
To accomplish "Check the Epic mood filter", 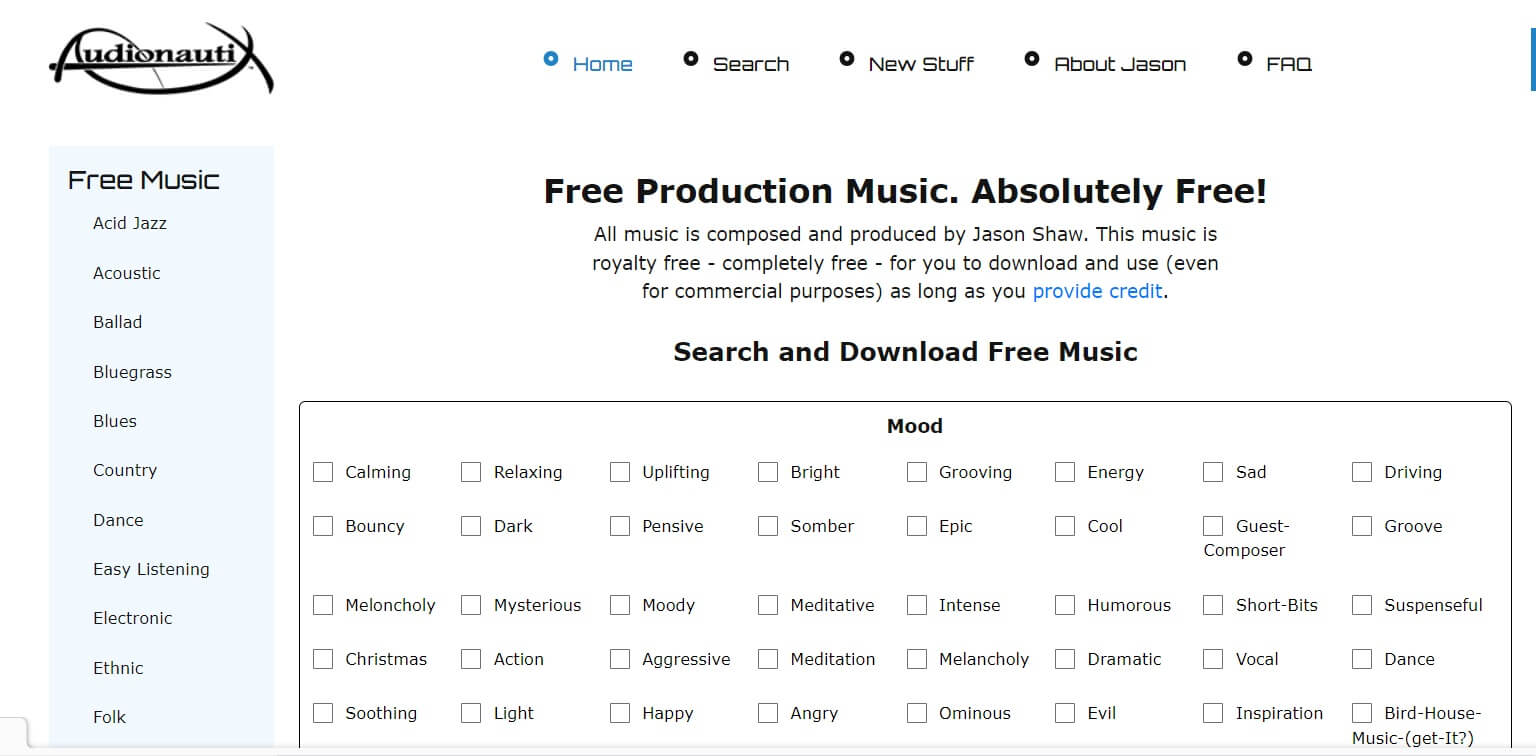I will coord(916,525).
